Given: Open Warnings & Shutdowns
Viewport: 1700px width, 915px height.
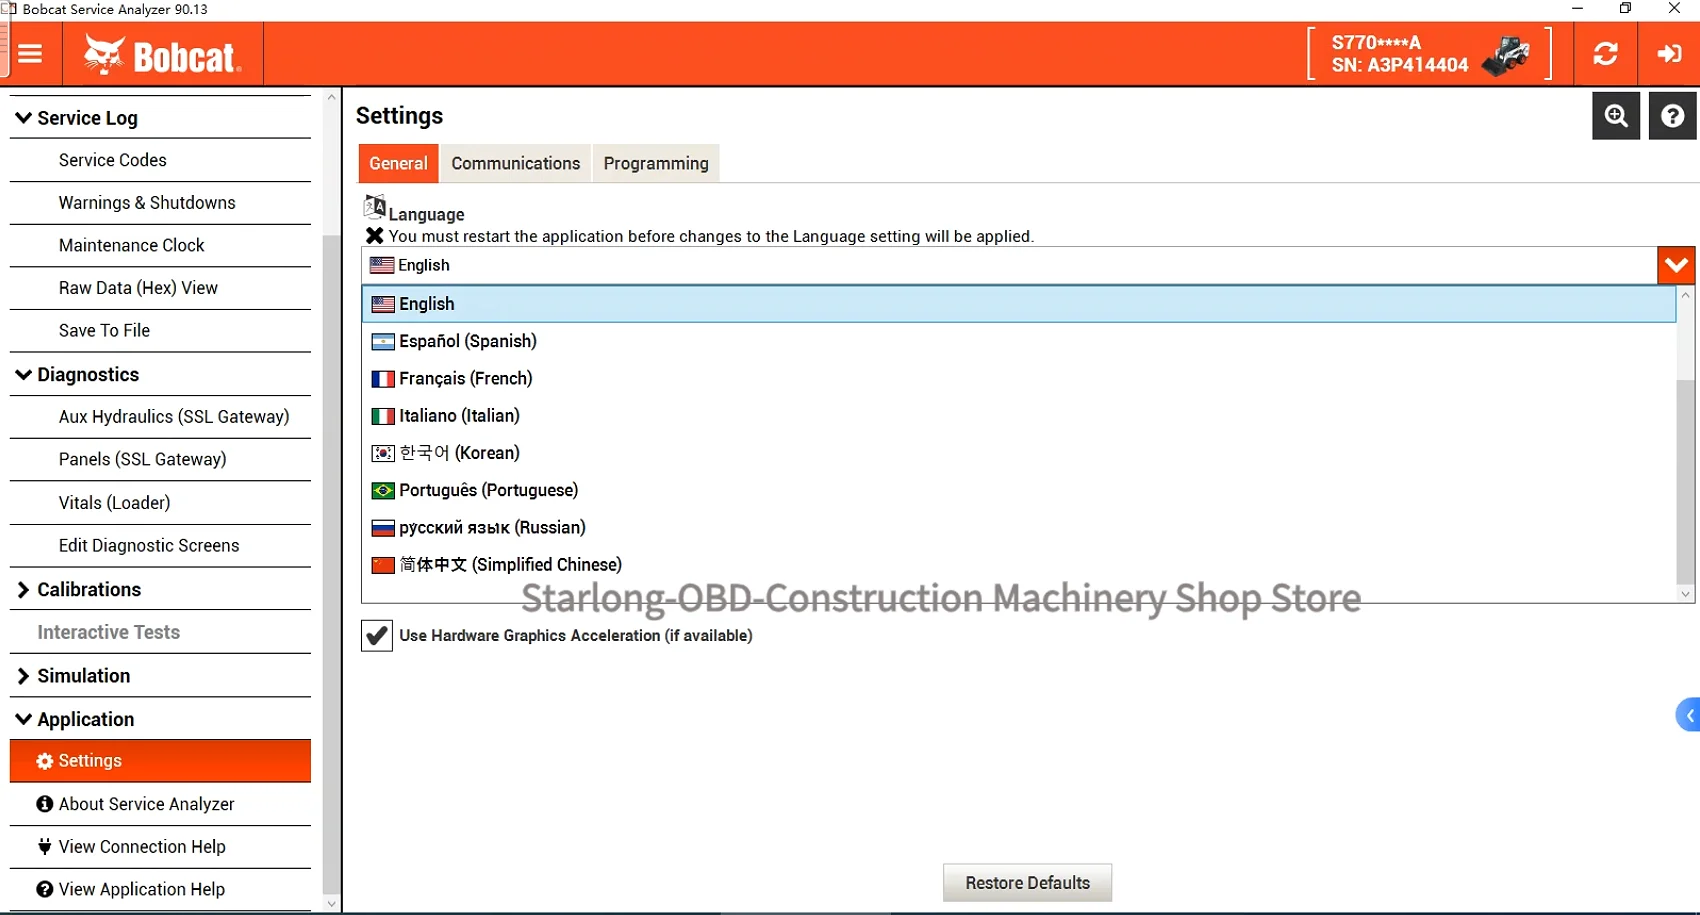Looking at the screenshot, I should click(x=160, y=203).
